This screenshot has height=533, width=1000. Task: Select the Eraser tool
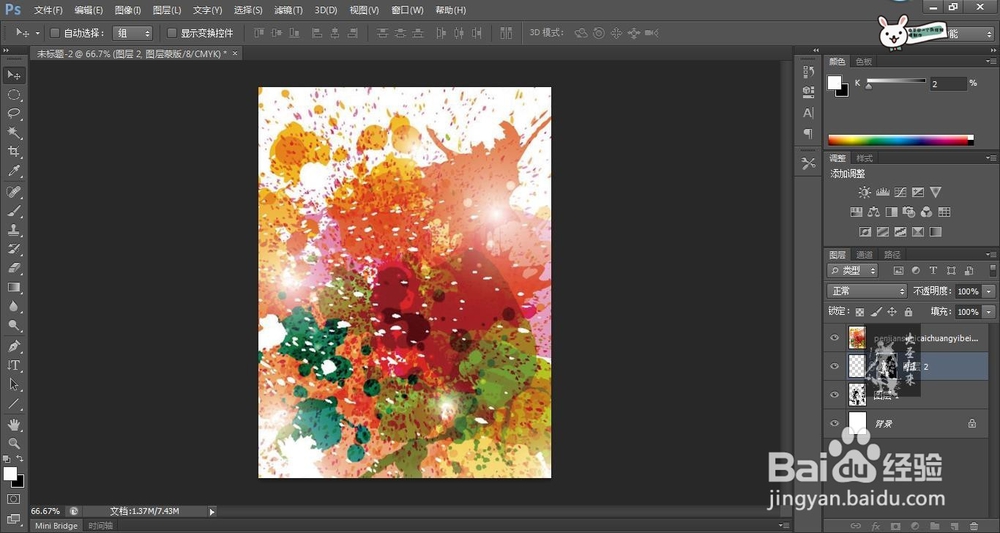click(14, 268)
